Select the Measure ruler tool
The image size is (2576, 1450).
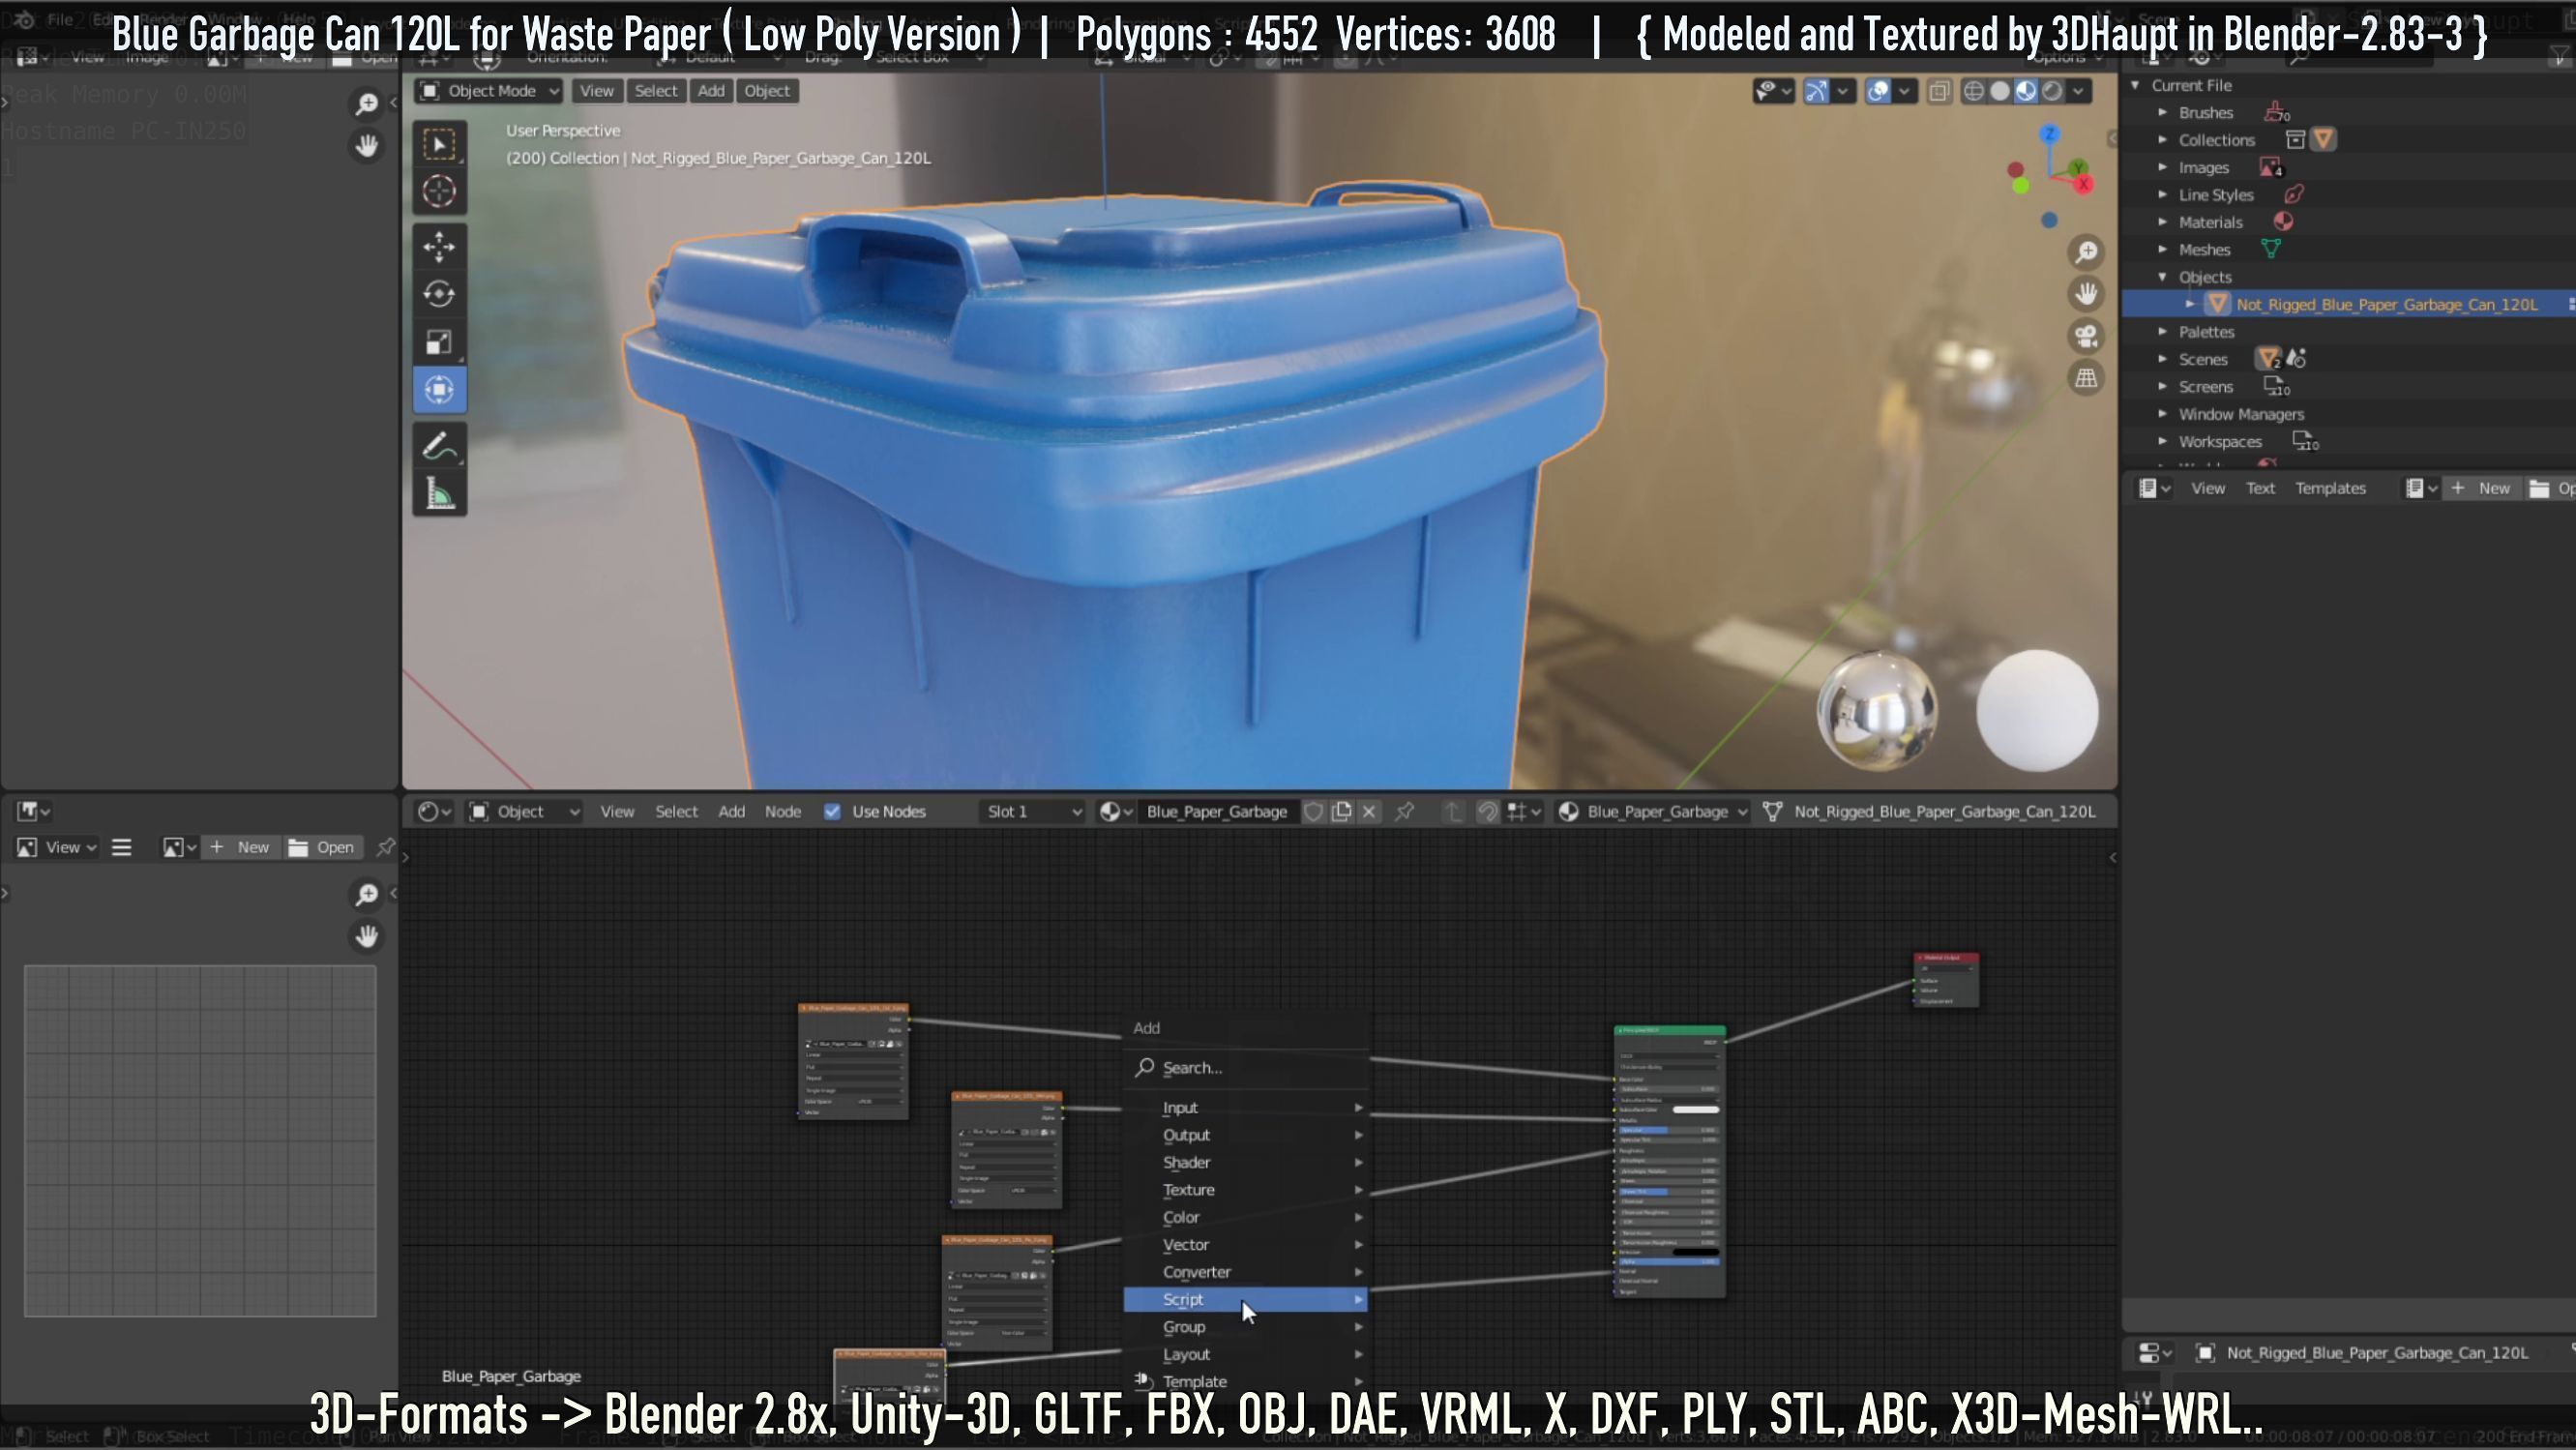pyautogui.click(x=439, y=494)
